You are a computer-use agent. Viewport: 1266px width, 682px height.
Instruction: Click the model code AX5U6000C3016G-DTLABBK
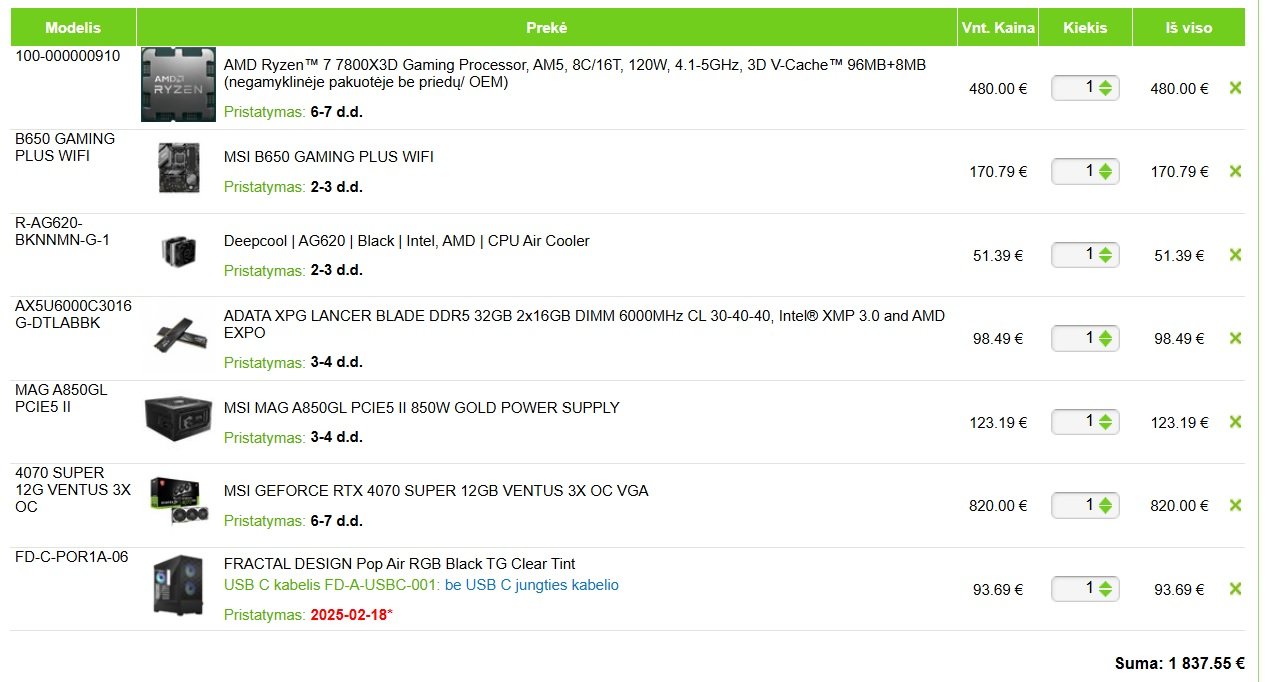click(x=73, y=314)
